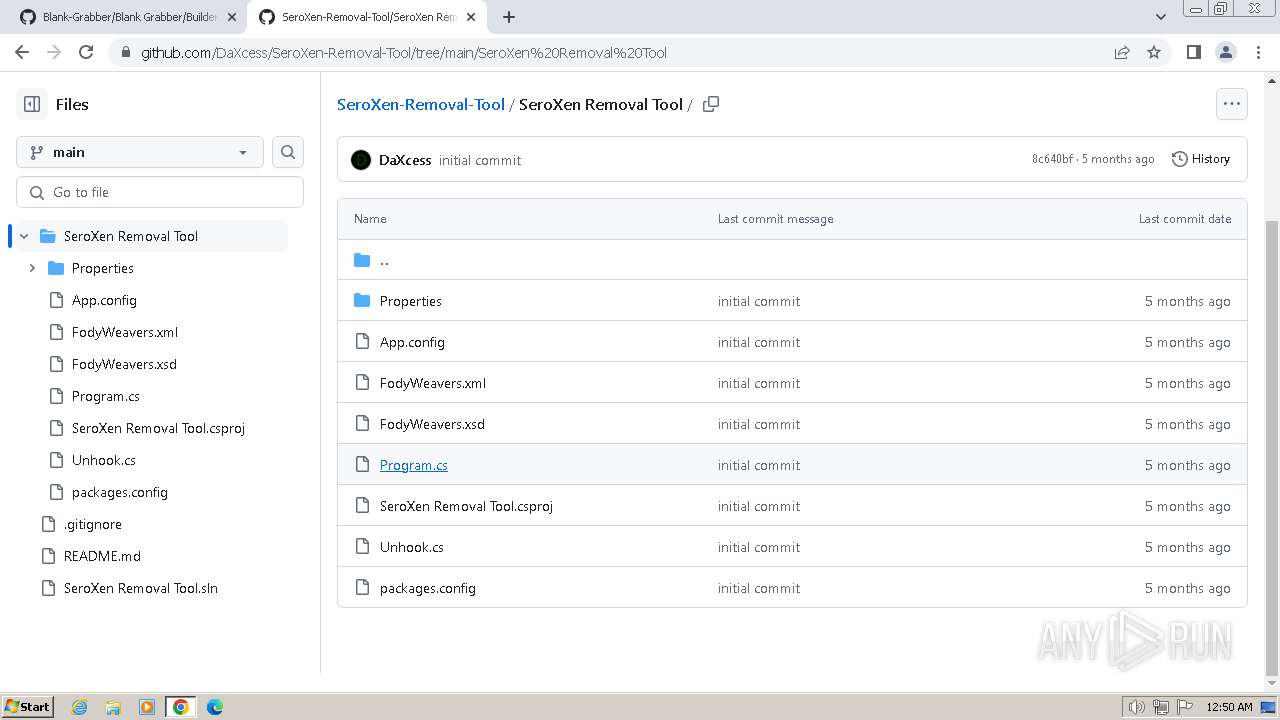The height and width of the screenshot is (720, 1280).
Task: Select FodyWeavers.xml in the file tree
Action: [x=125, y=332]
